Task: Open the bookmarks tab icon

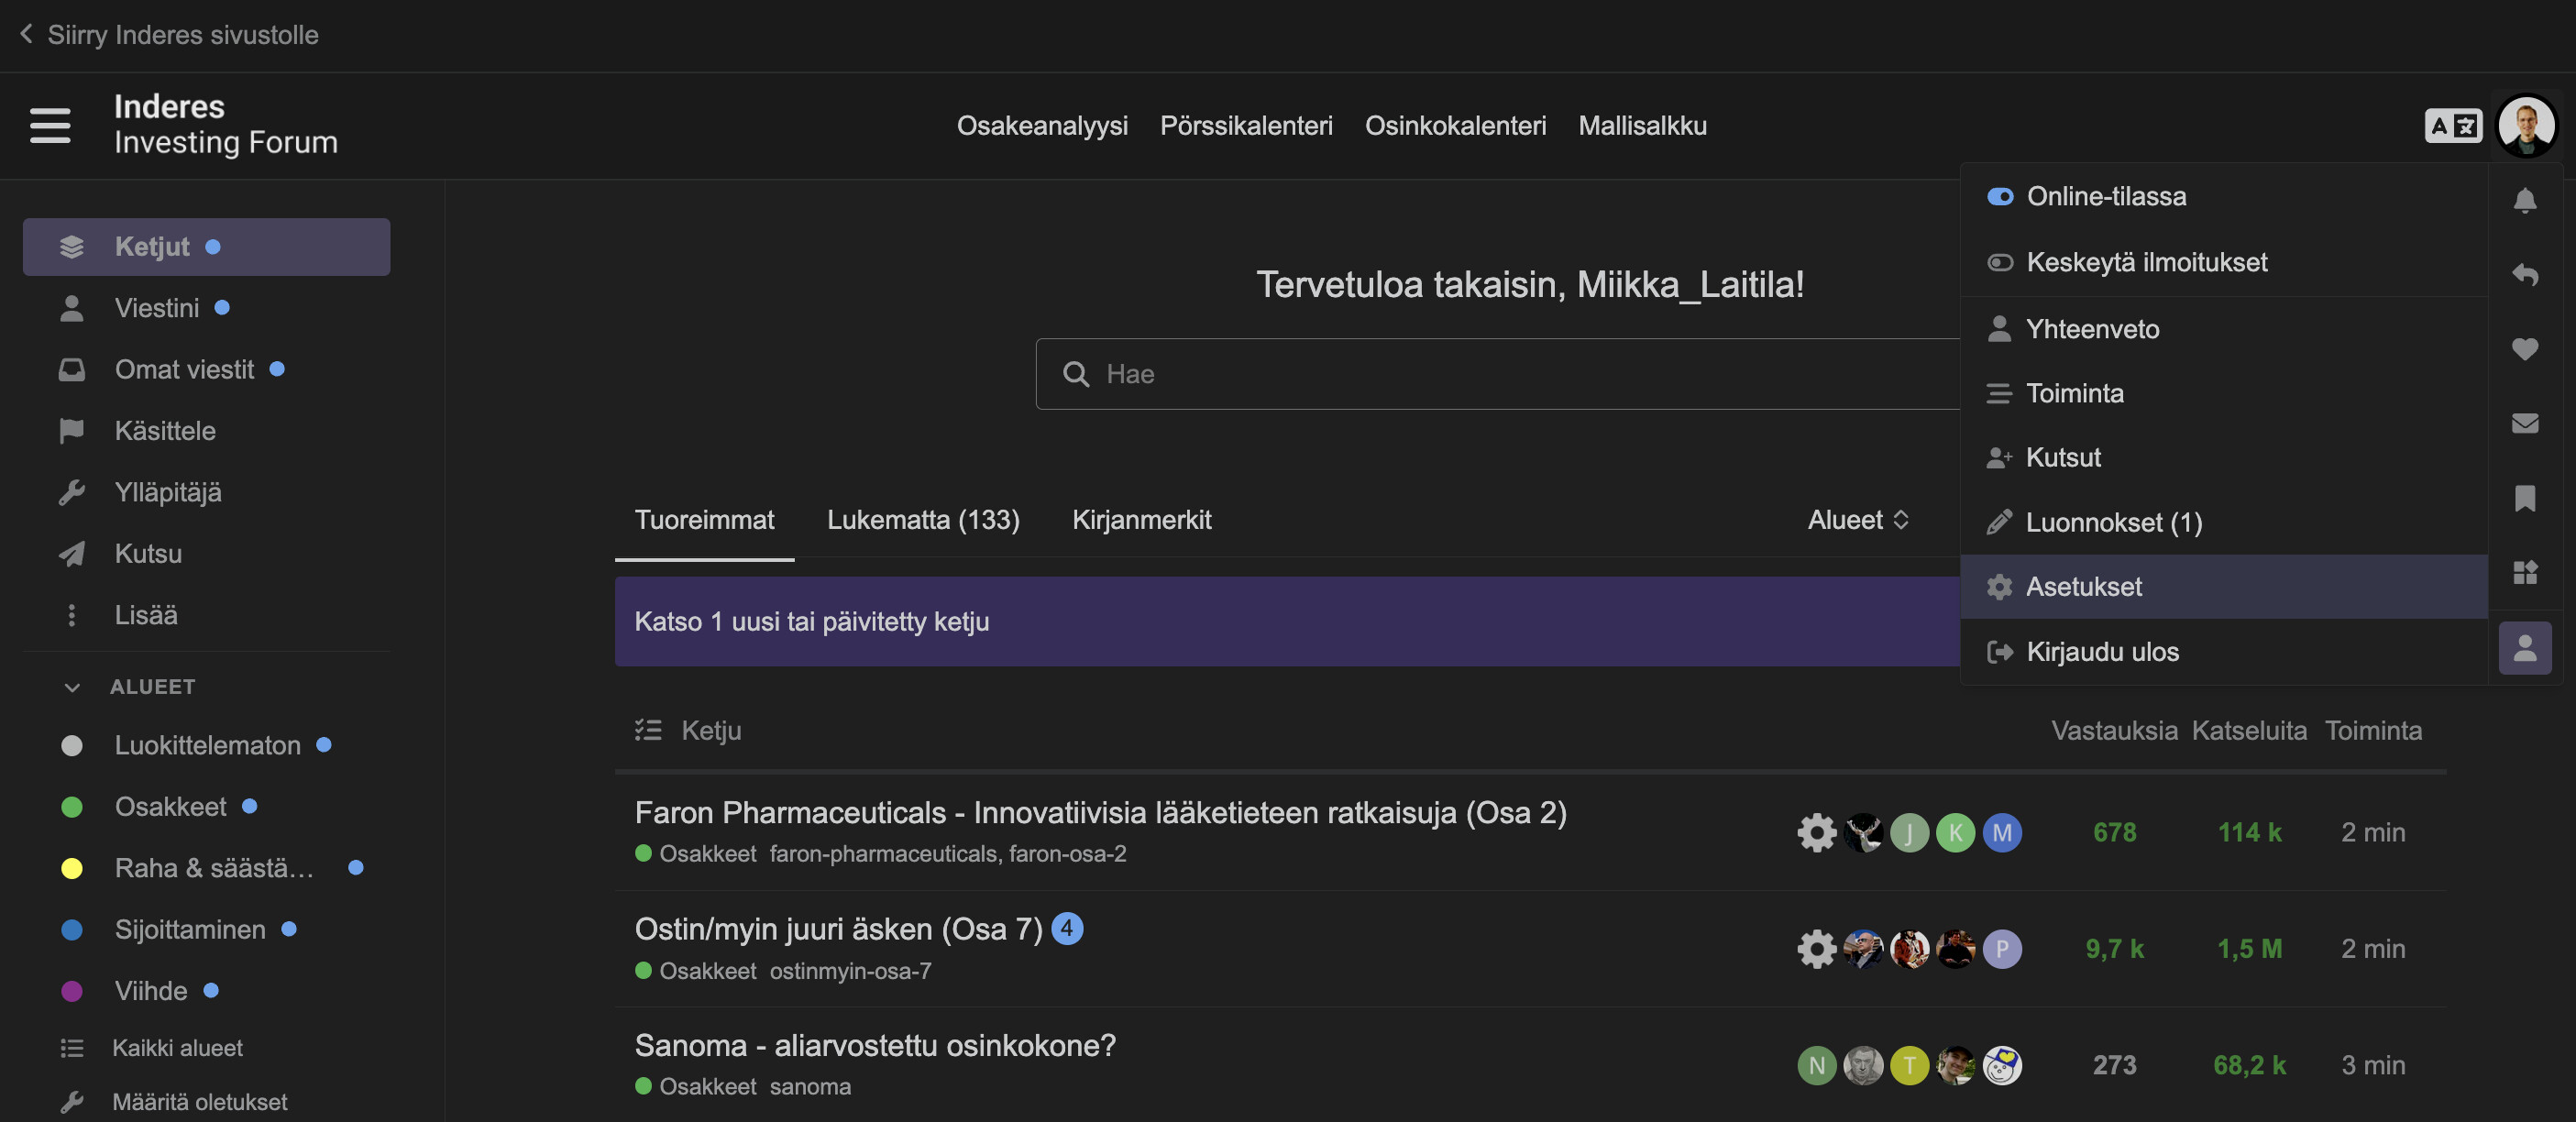Action: 2524,498
